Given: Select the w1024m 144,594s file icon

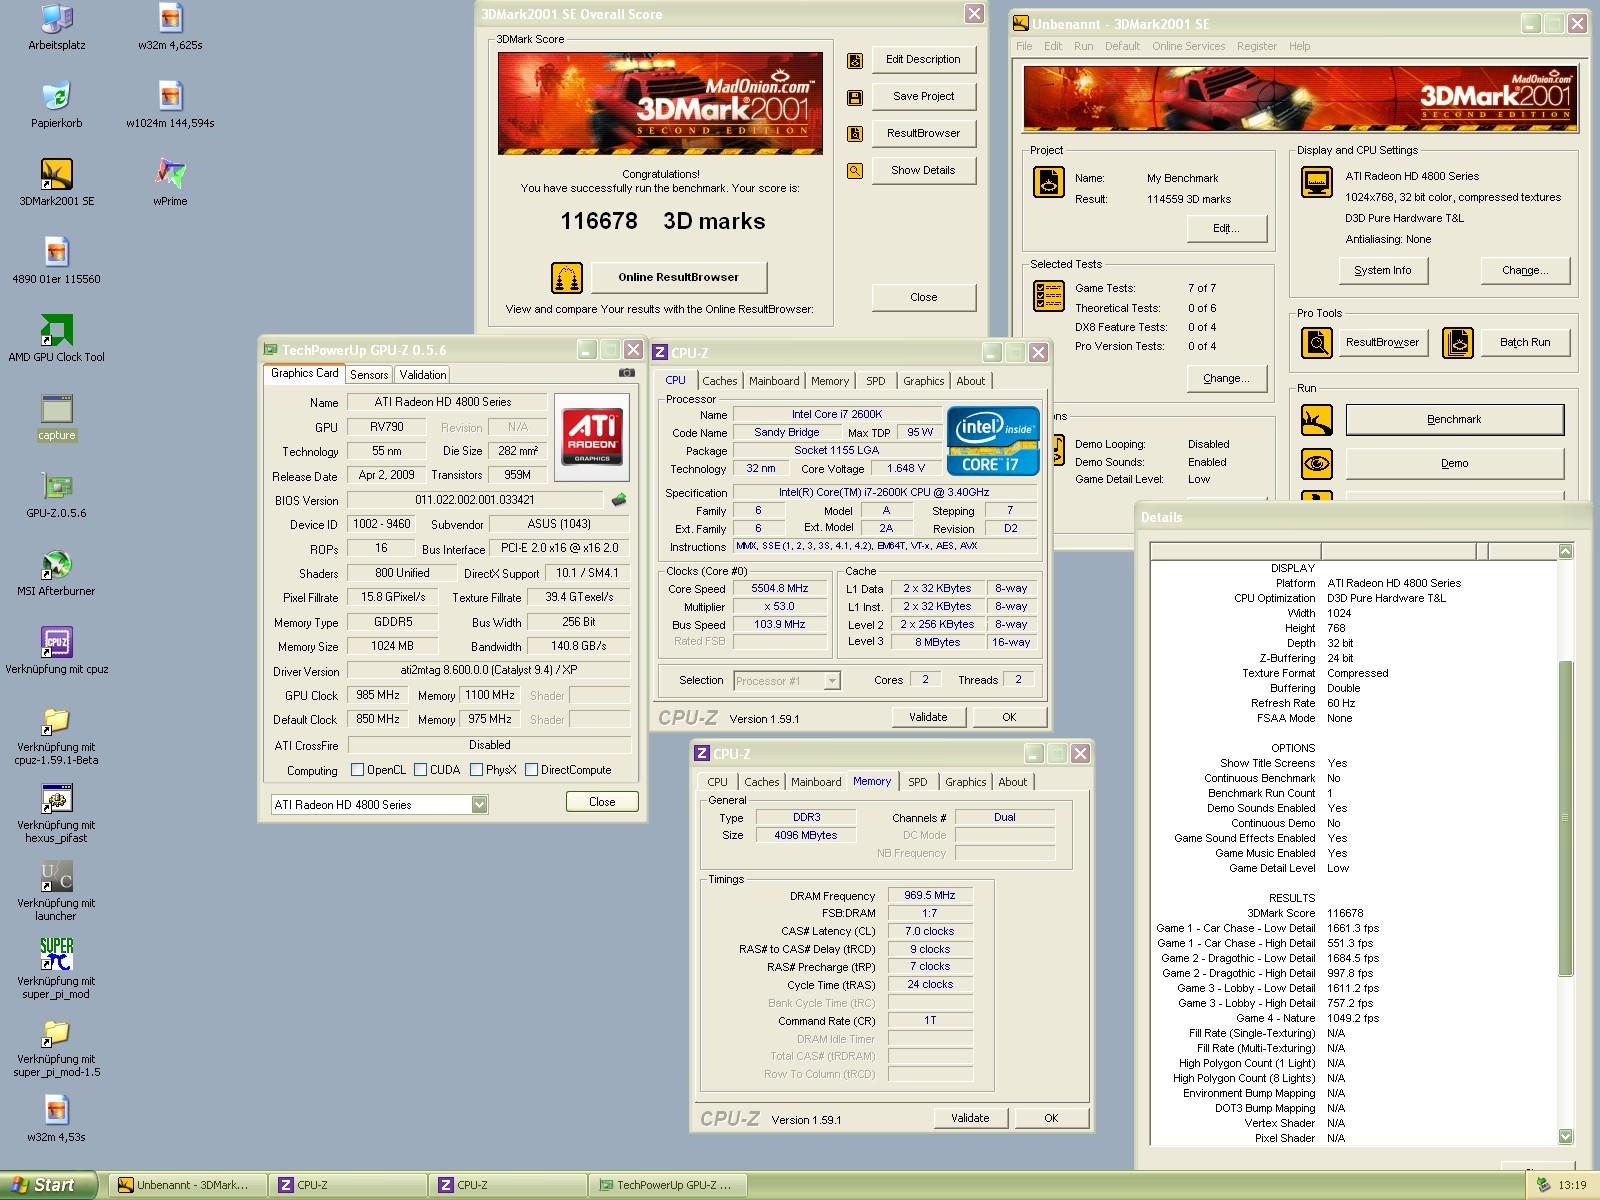Looking at the screenshot, I should click(x=170, y=106).
